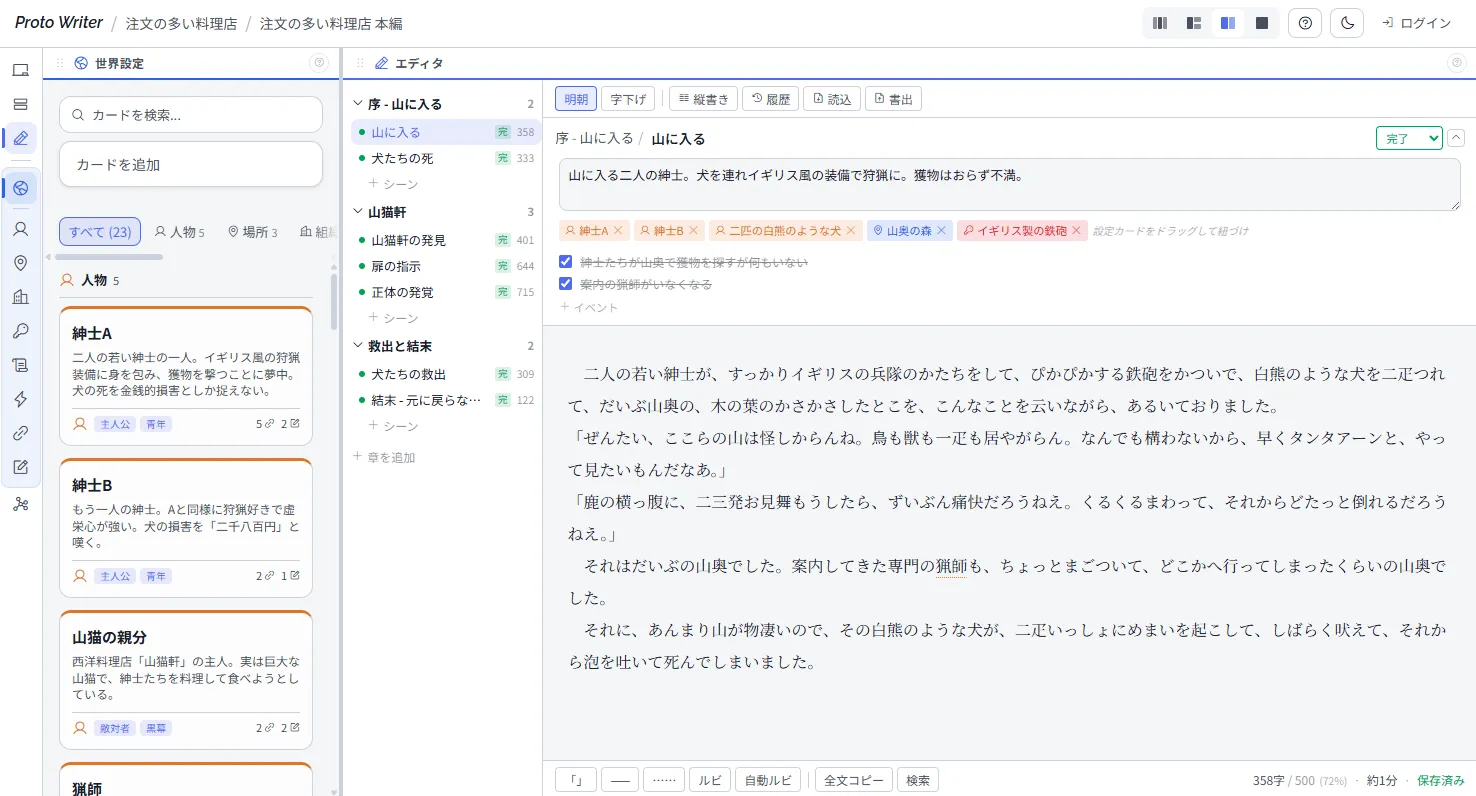Image resolution: width=1476 pixels, height=796 pixels.
Task: Collapse the 序 - 山に入る chapter
Action: [359, 103]
